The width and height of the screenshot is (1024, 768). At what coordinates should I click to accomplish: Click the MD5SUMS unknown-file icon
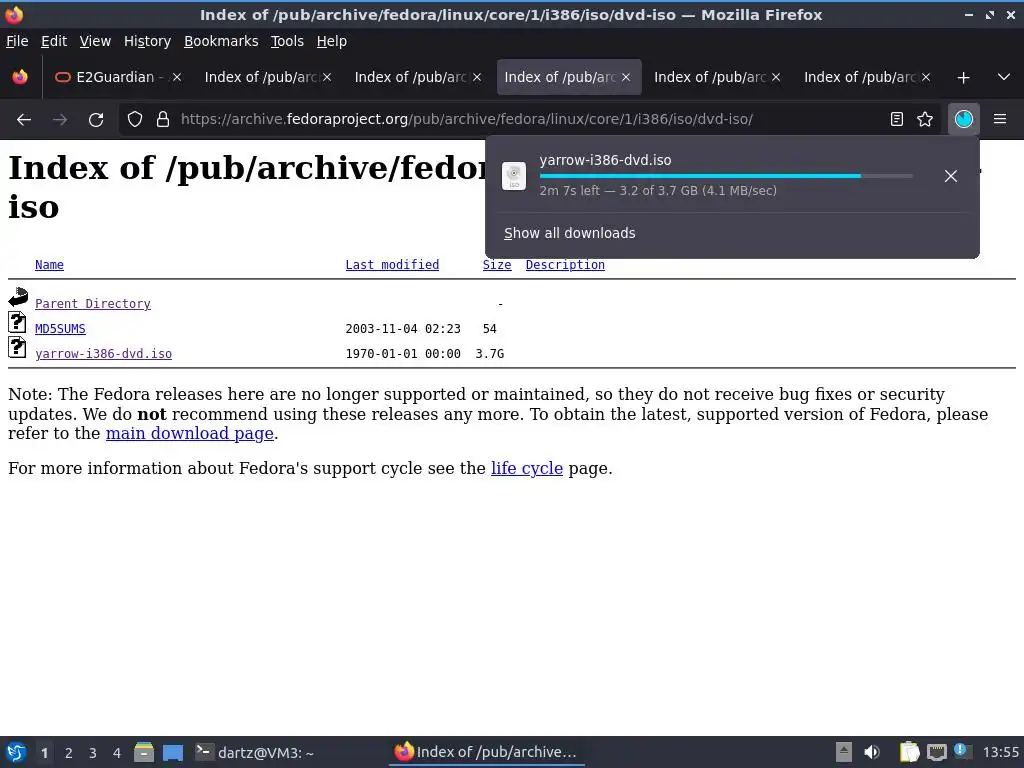(17, 323)
